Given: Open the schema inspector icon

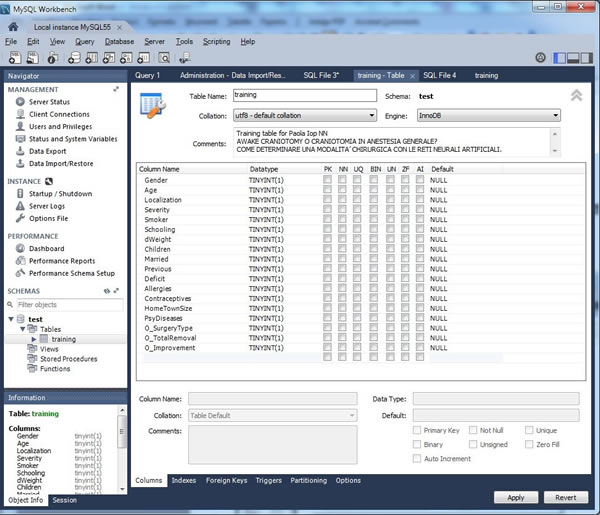Looking at the screenshot, I should point(52,58).
